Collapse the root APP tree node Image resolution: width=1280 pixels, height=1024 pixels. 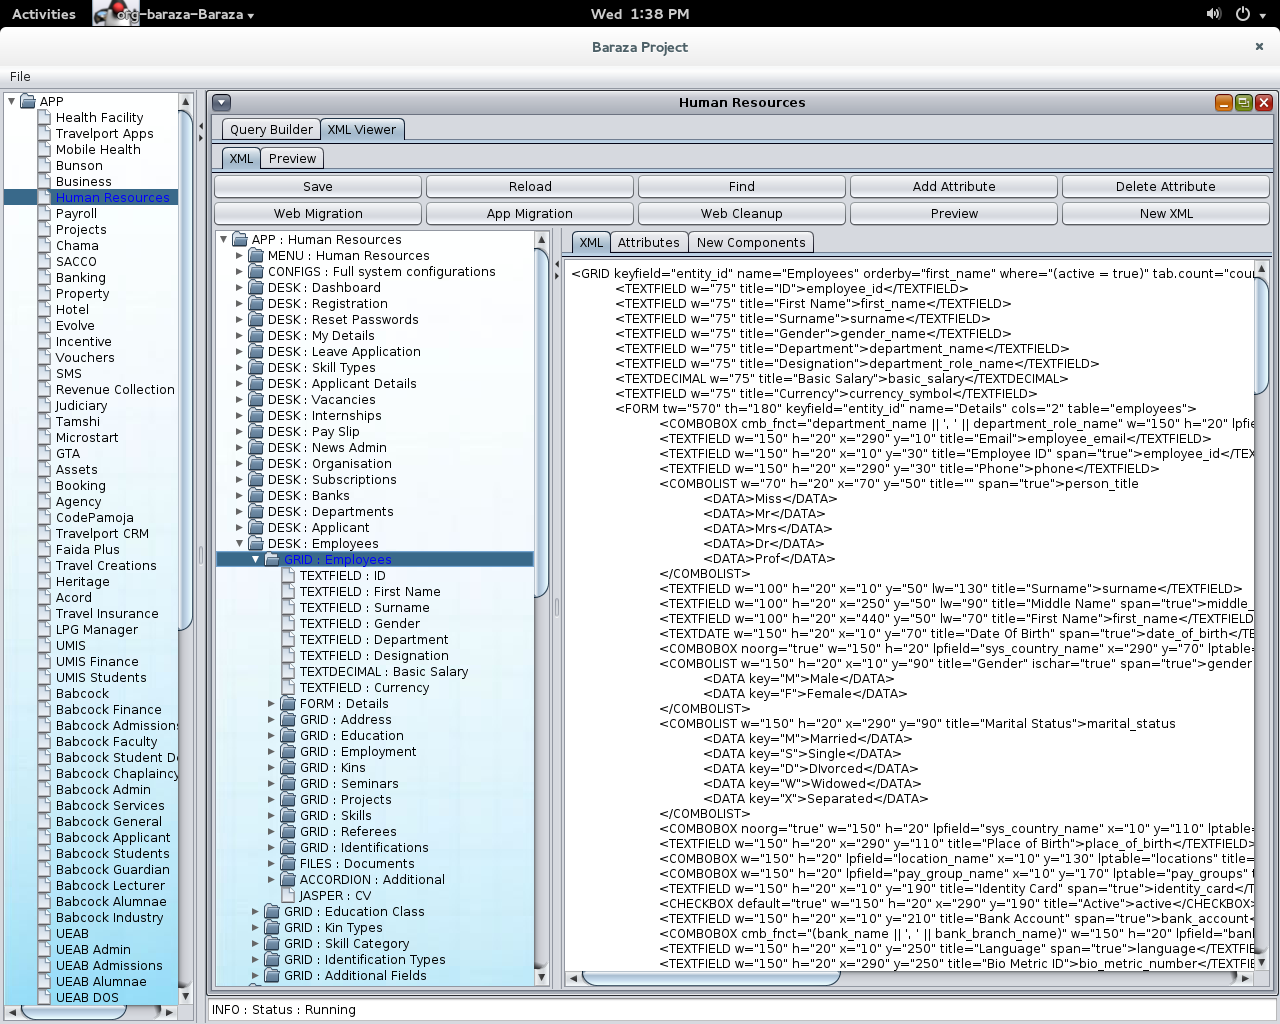[x=11, y=101]
